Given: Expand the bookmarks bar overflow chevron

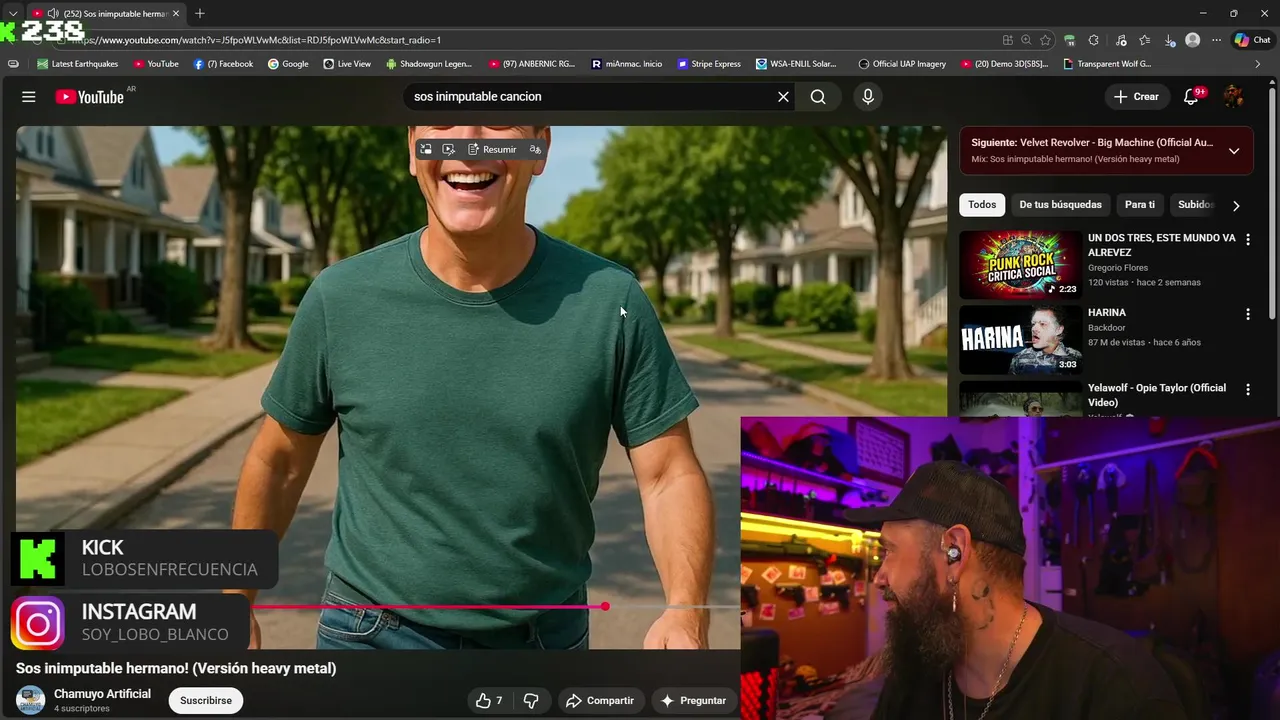Looking at the screenshot, I should (1258, 64).
